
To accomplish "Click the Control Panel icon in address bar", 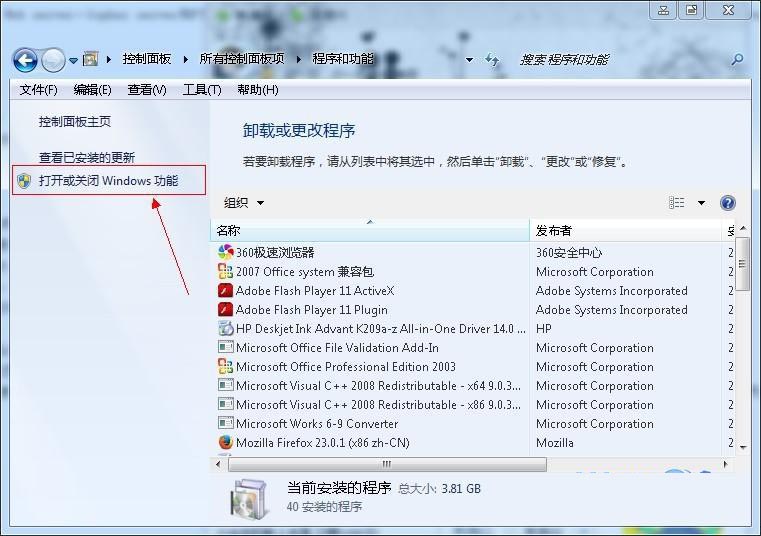I will pos(90,59).
